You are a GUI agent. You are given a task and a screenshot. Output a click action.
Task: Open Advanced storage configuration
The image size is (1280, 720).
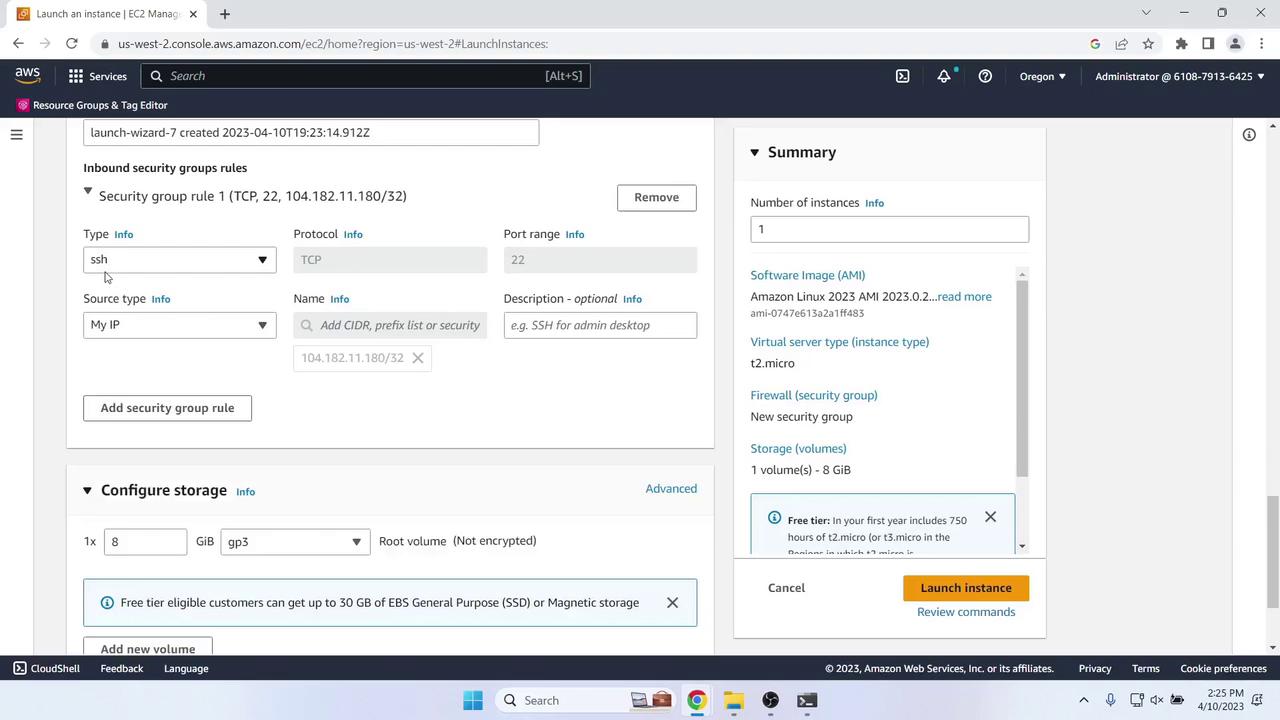(x=671, y=489)
